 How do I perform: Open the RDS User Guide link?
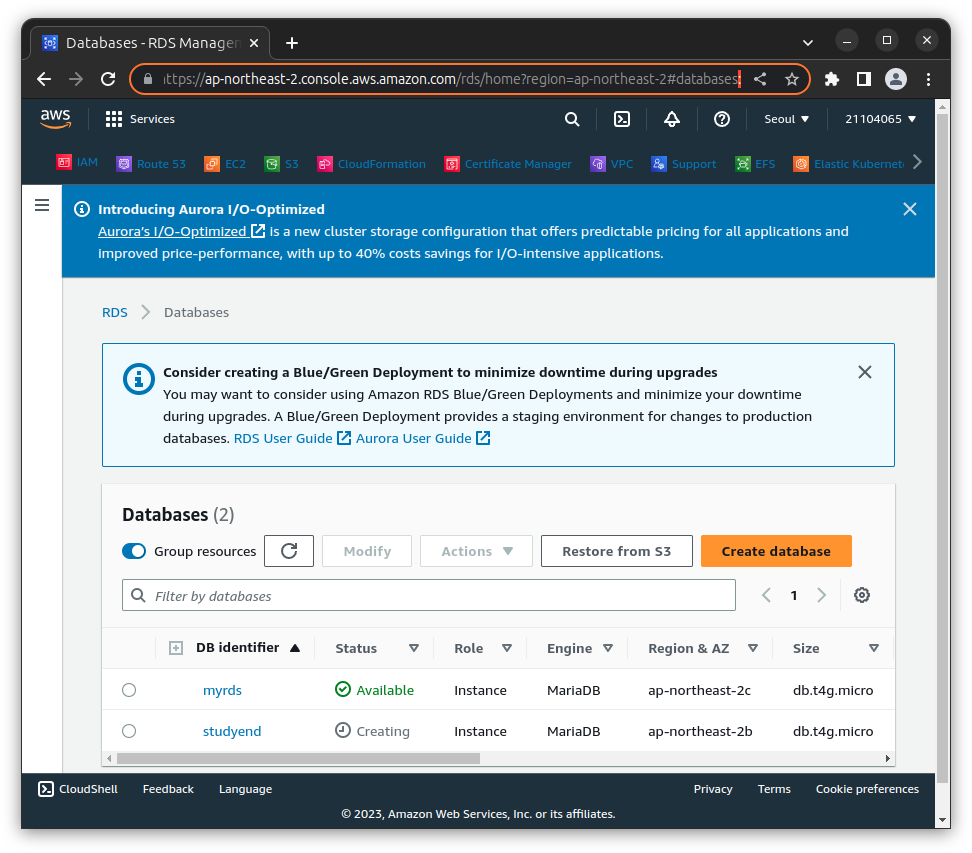292,438
